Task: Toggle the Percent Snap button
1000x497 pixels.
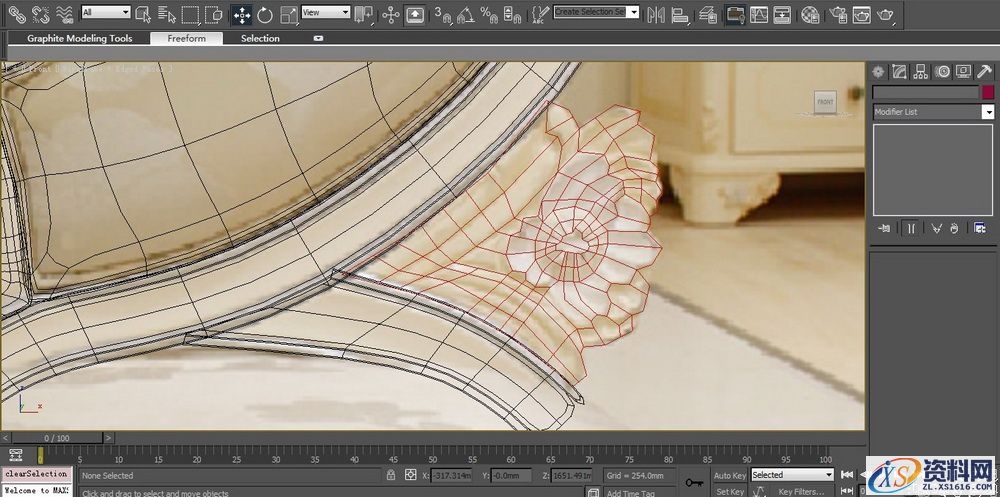Action: pyautogui.click(x=489, y=14)
